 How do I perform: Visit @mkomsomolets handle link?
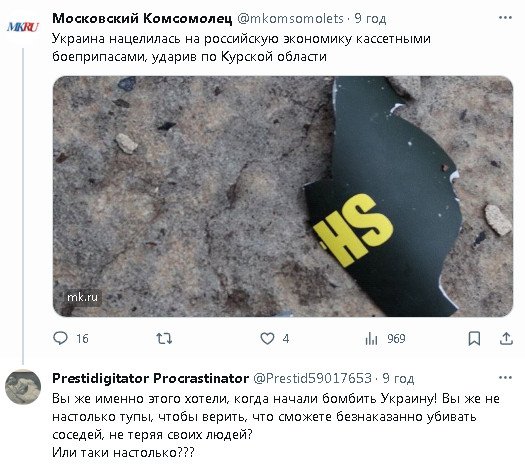pyautogui.click(x=290, y=18)
